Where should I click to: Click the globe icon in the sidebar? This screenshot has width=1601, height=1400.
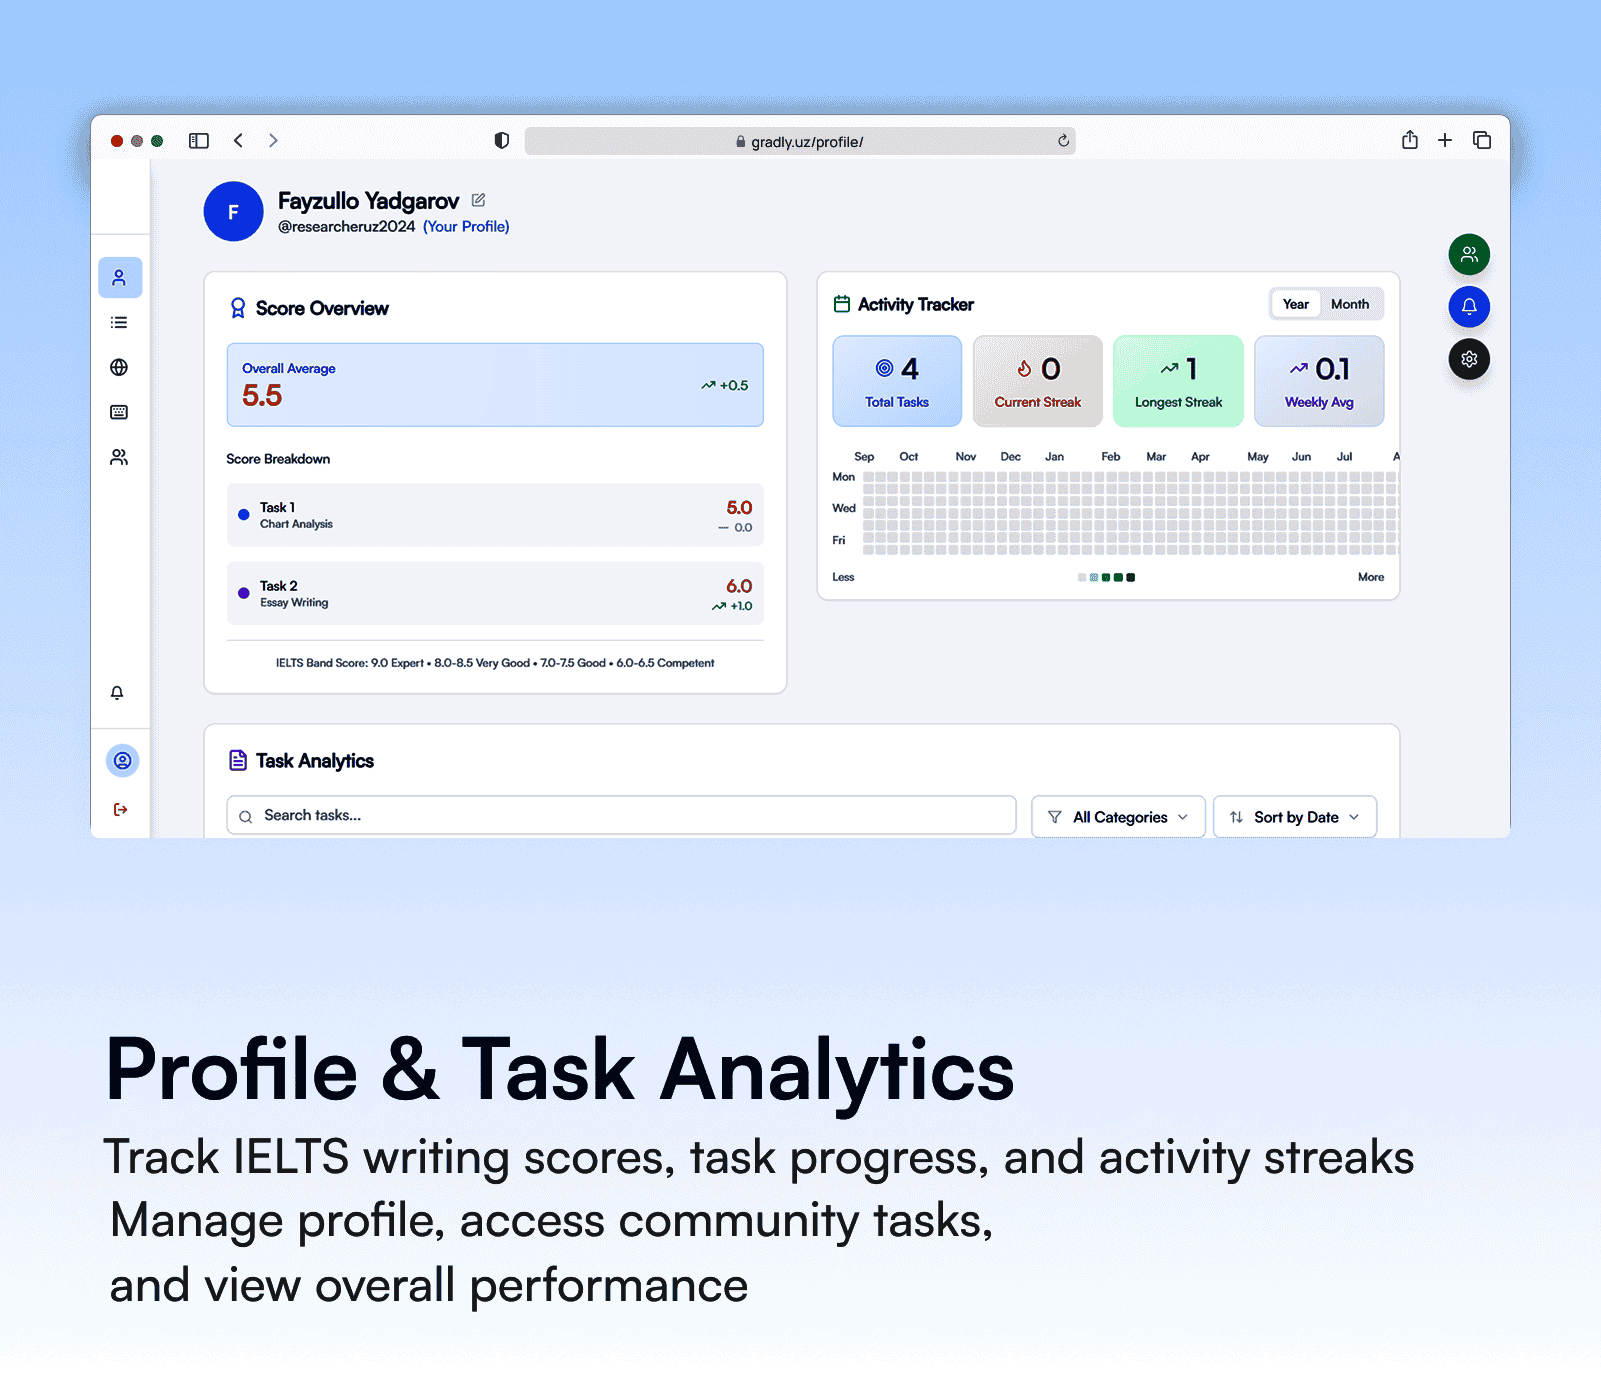point(119,367)
